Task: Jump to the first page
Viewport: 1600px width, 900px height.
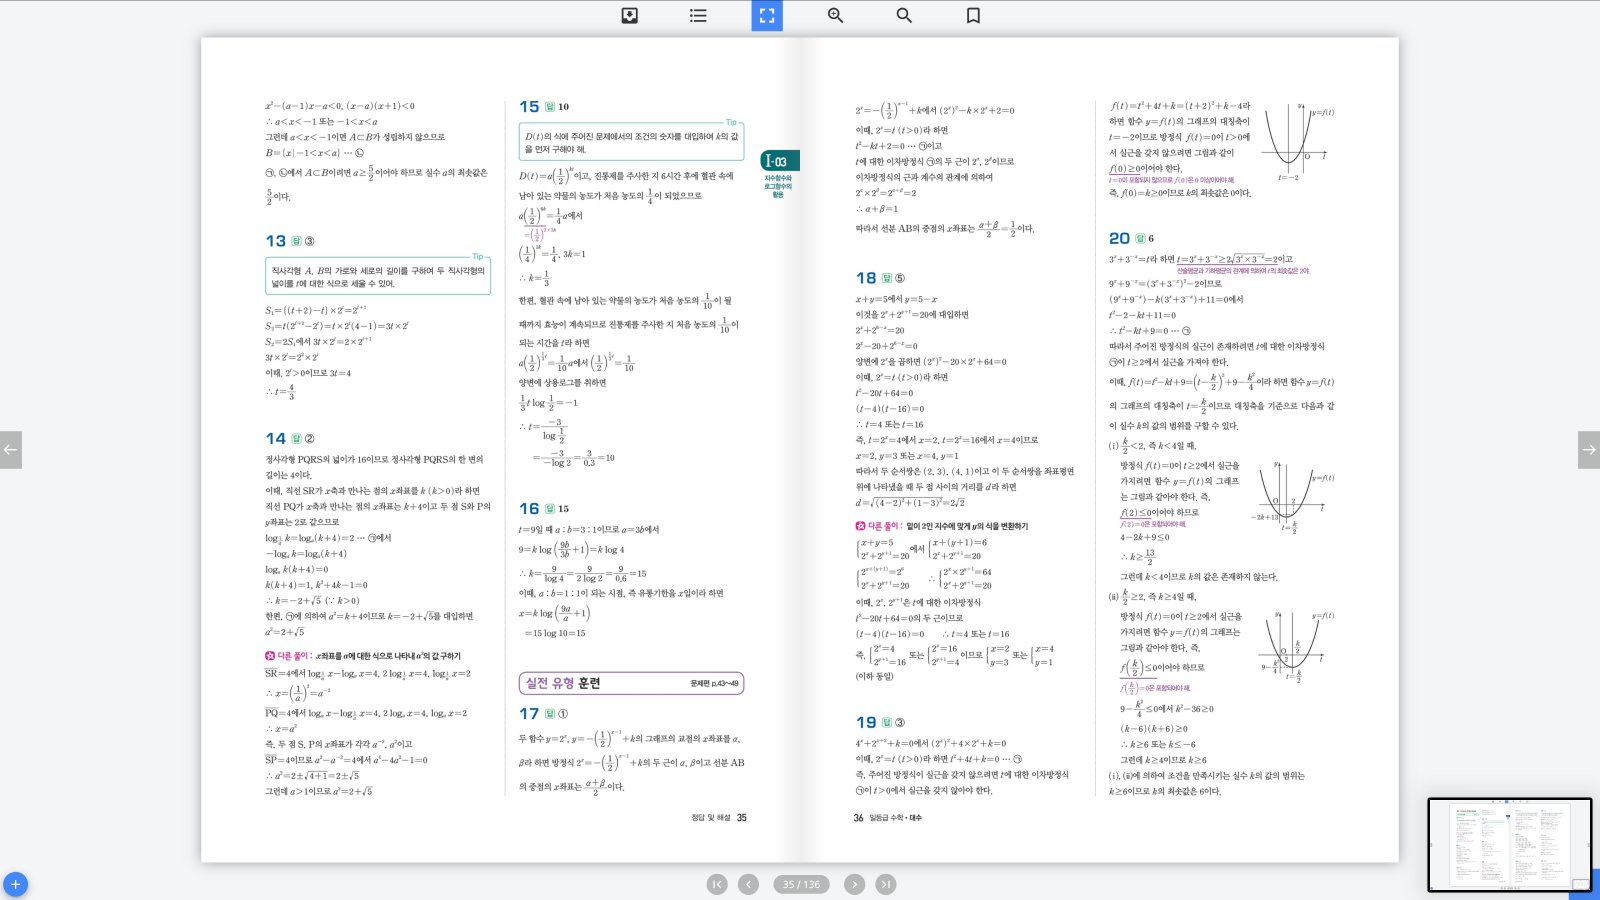Action: pyautogui.click(x=717, y=884)
